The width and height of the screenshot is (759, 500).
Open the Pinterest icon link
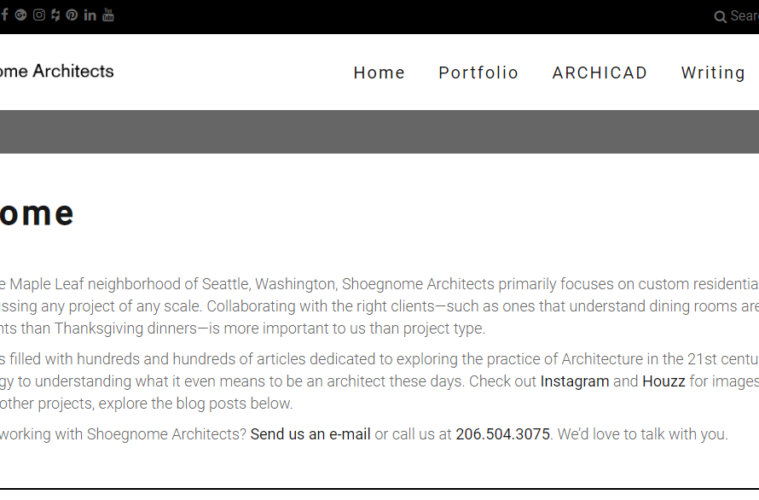72,15
